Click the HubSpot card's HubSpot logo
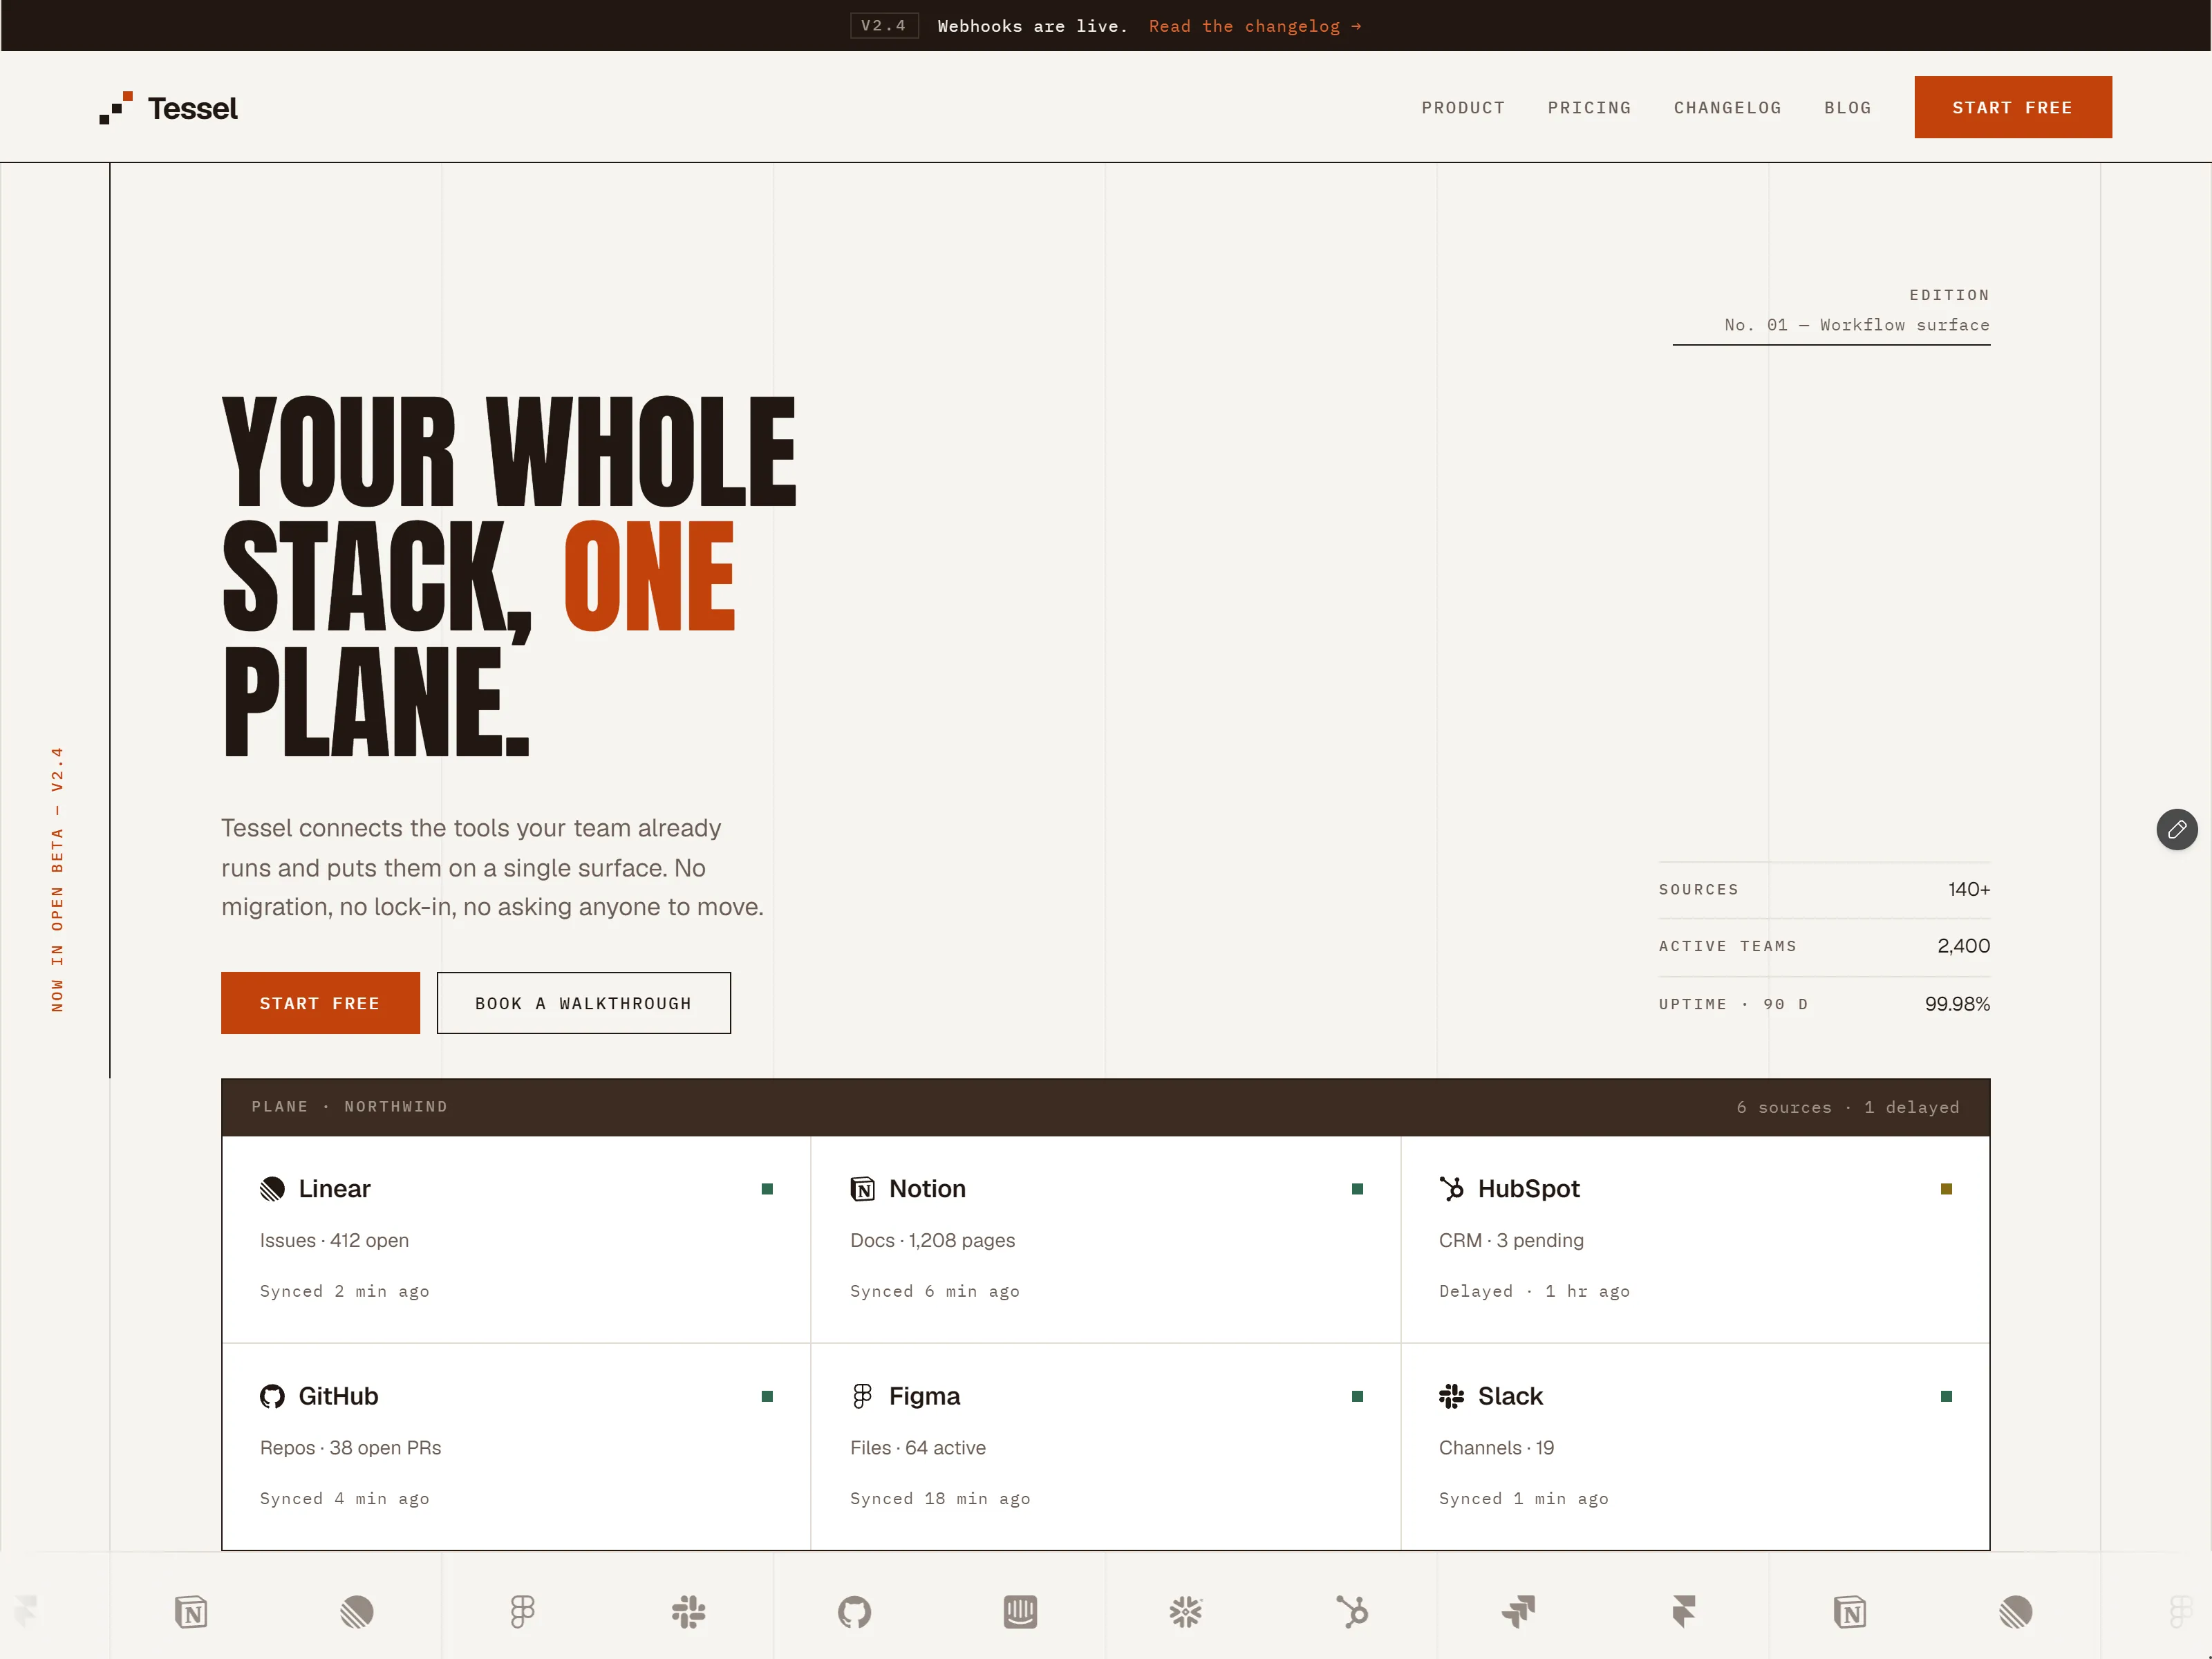This screenshot has height=1659, width=2212. (1451, 1189)
